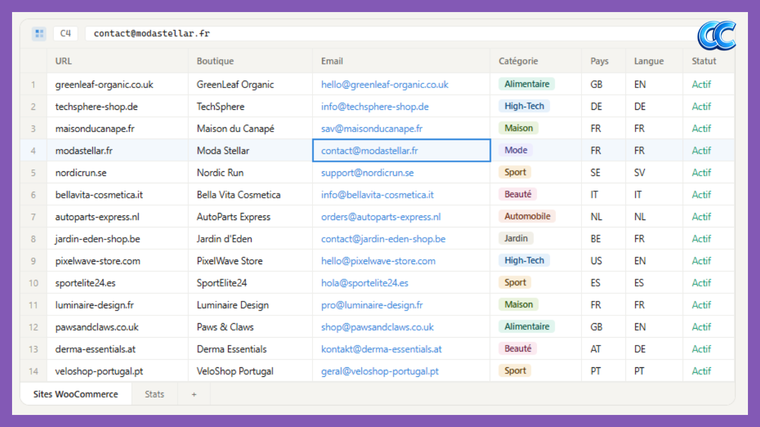Image resolution: width=760 pixels, height=427 pixels.
Task: Click the Jardin category tag in row 8
Action: coord(516,238)
